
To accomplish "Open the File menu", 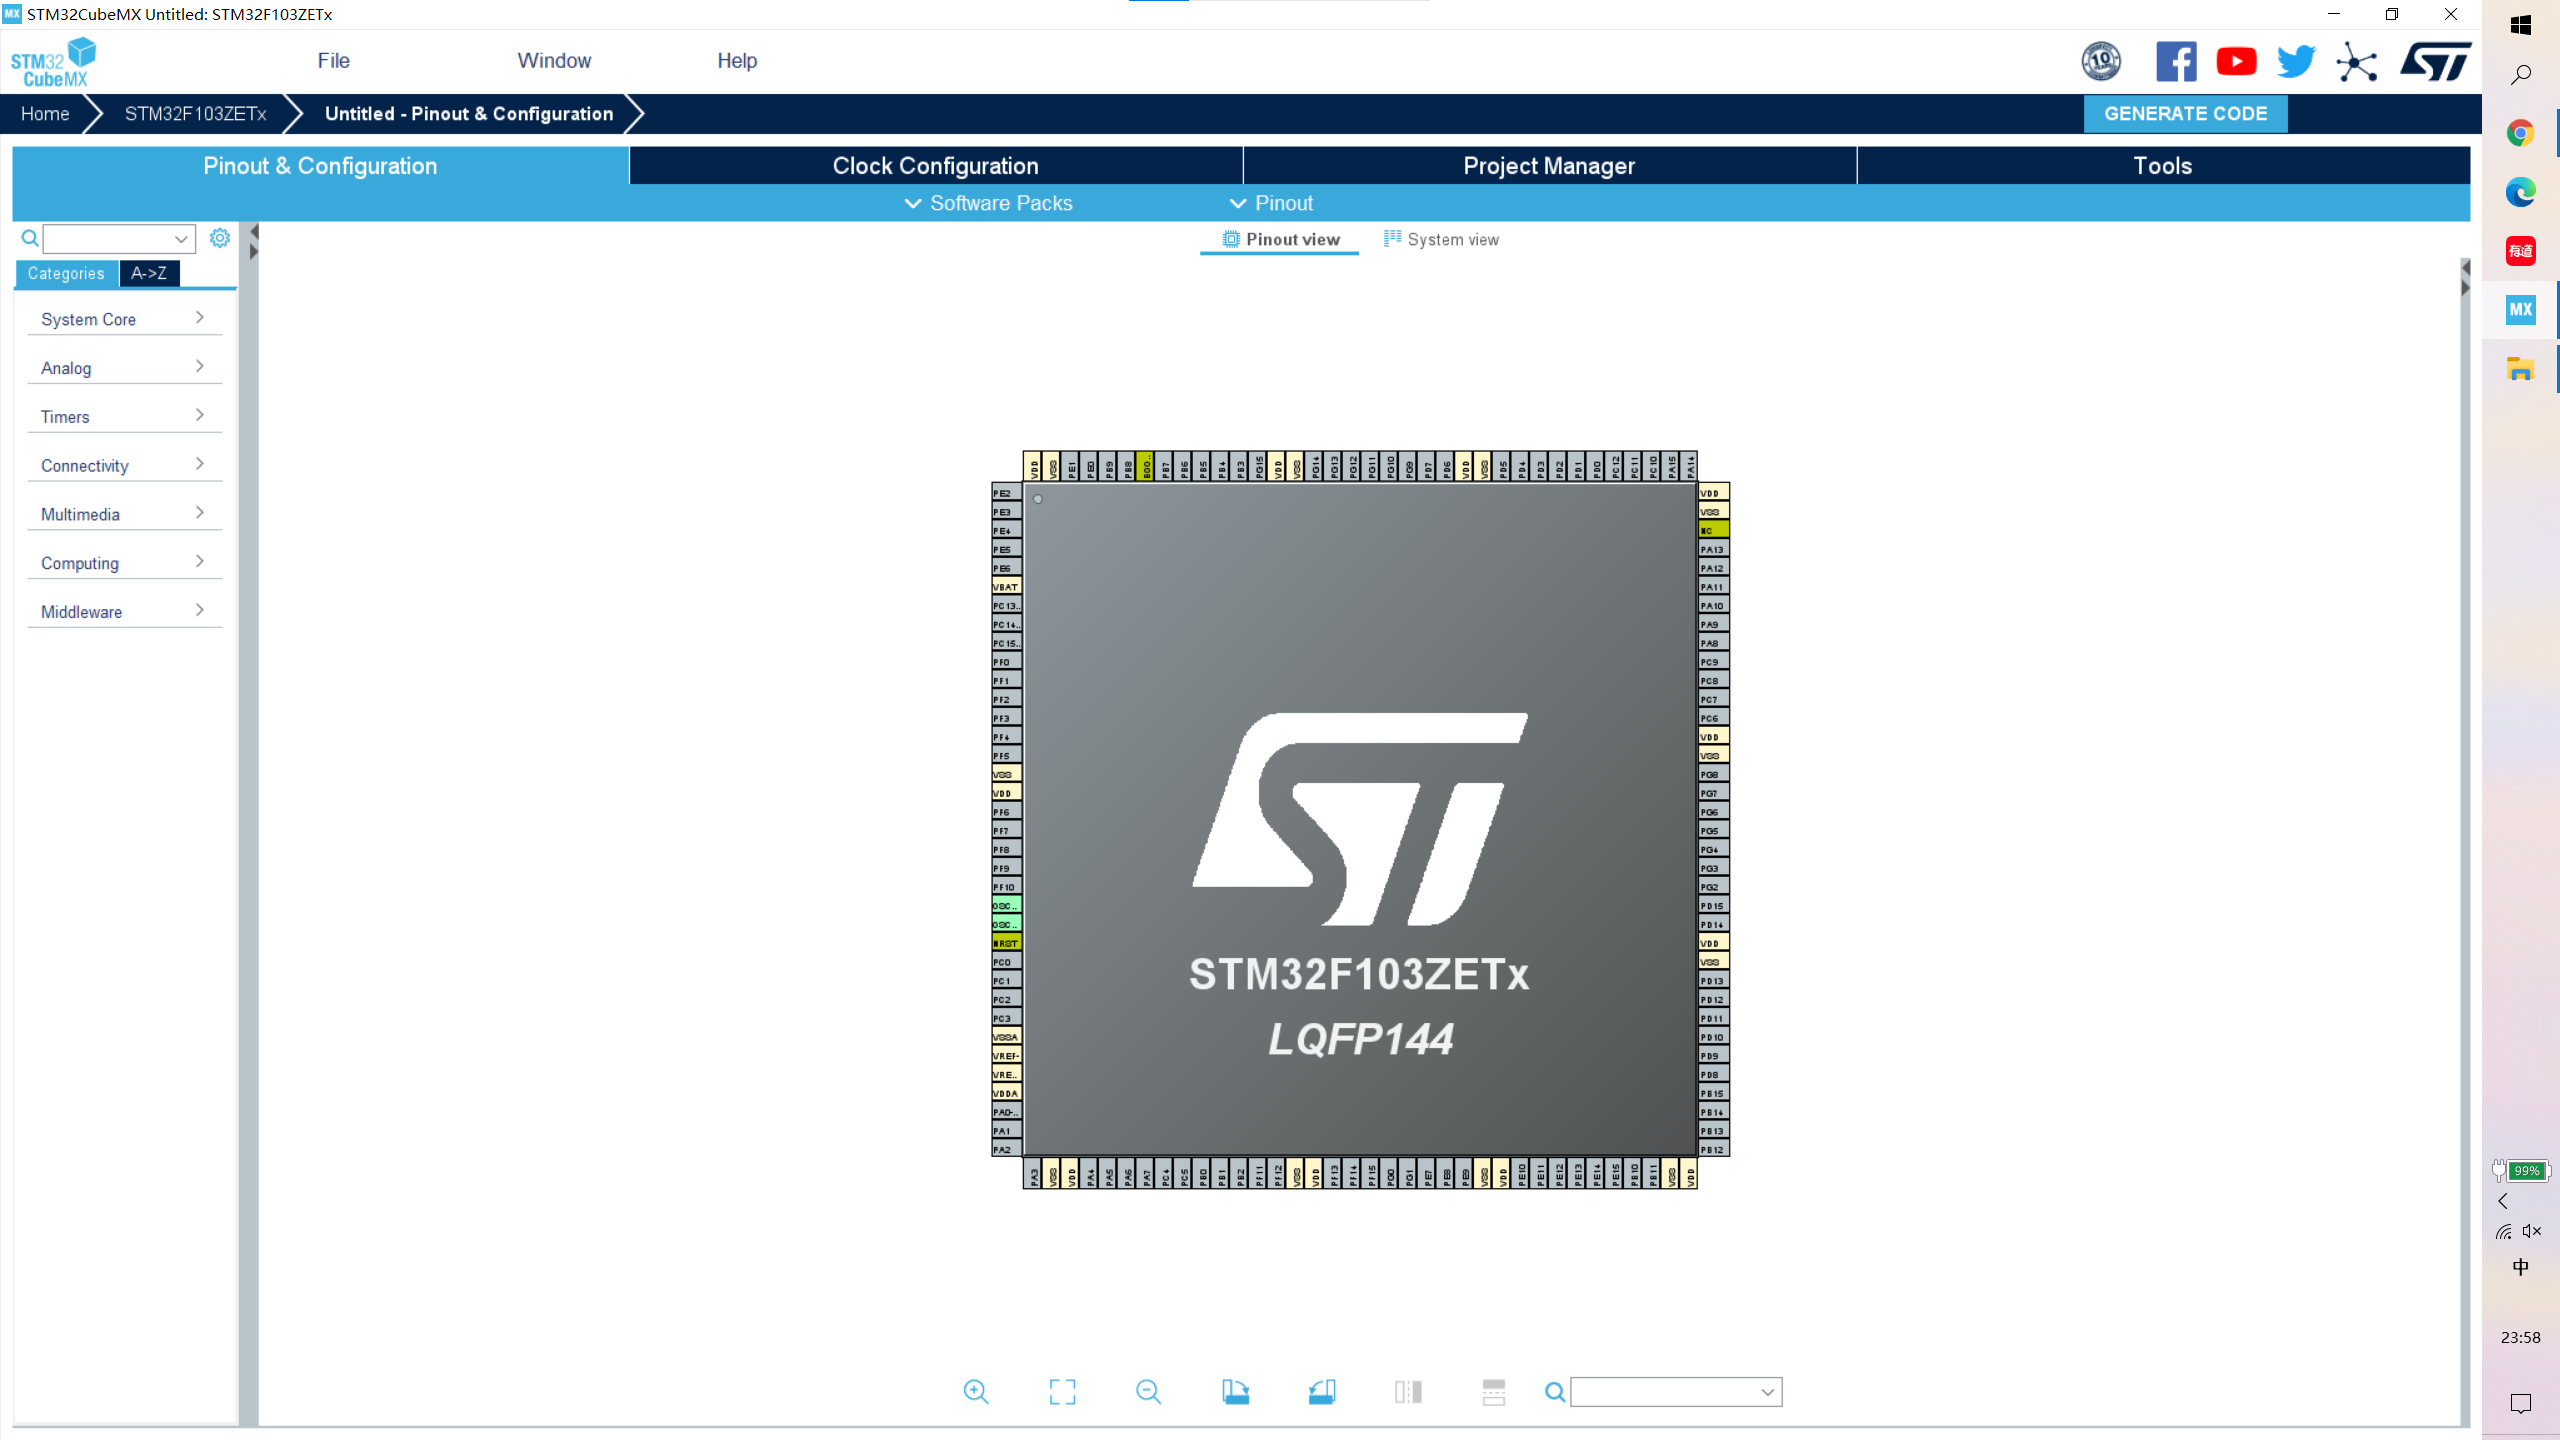I will [334, 61].
